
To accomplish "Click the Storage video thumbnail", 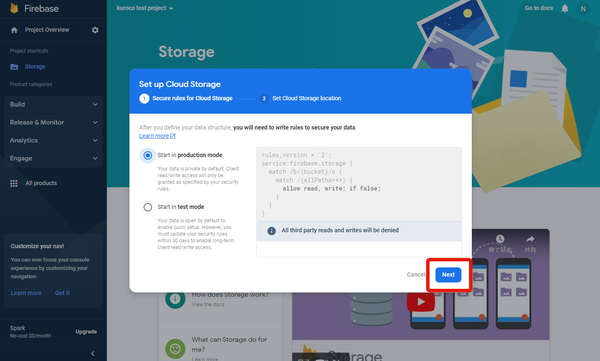I will (421, 284).
